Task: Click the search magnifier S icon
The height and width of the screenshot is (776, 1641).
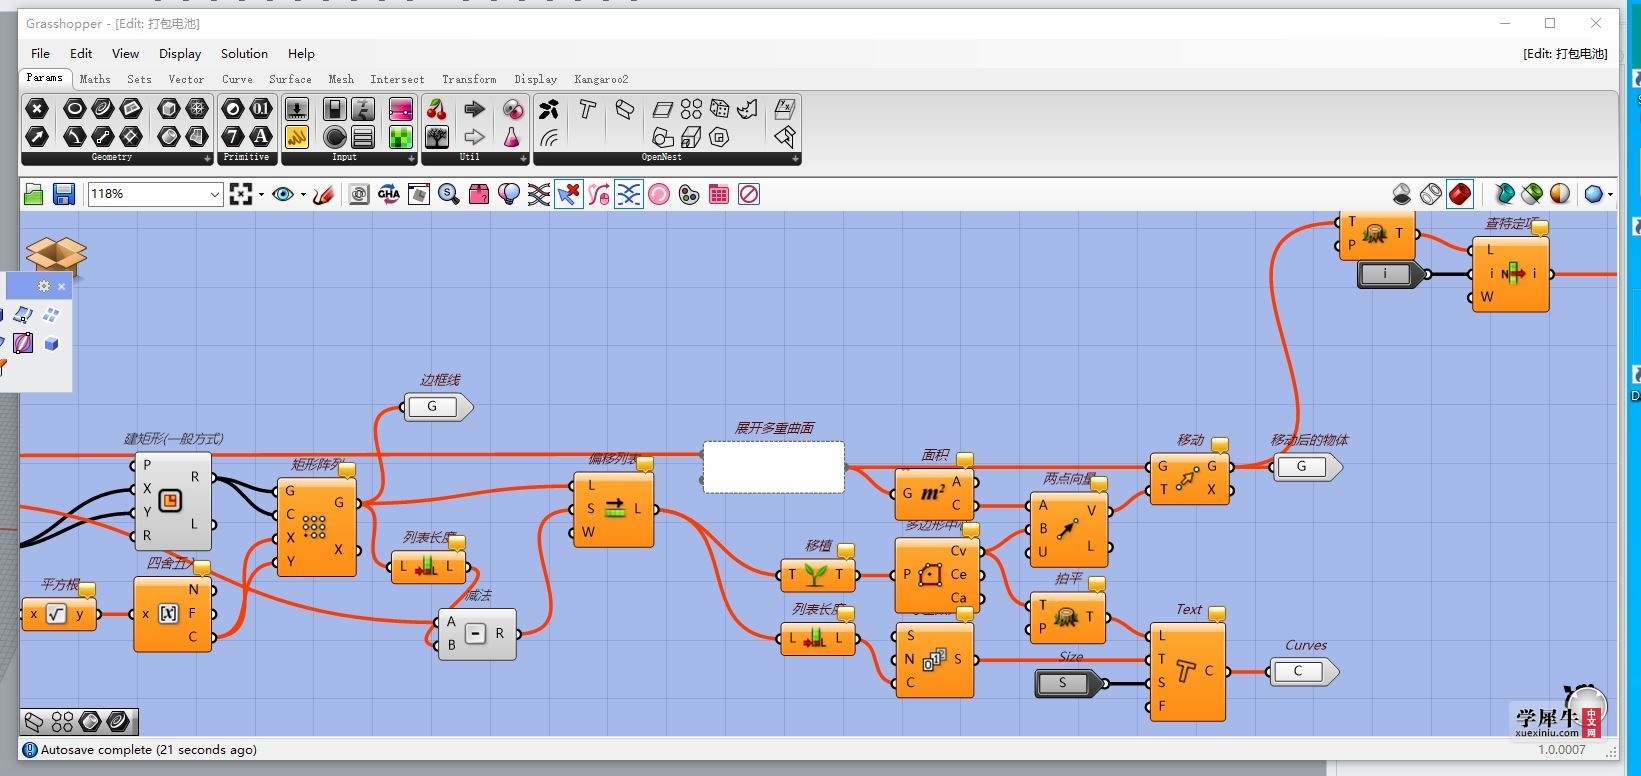Action: (x=449, y=194)
